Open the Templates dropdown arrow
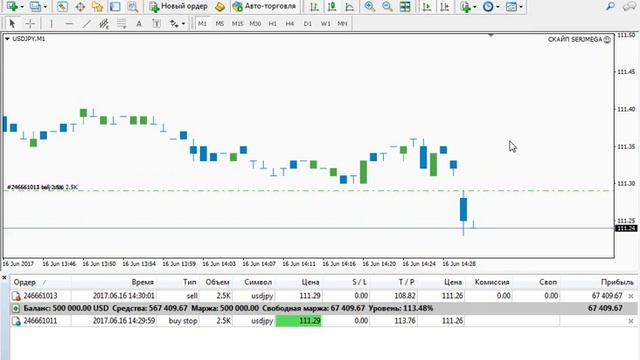The image size is (640, 360). click(x=521, y=7)
